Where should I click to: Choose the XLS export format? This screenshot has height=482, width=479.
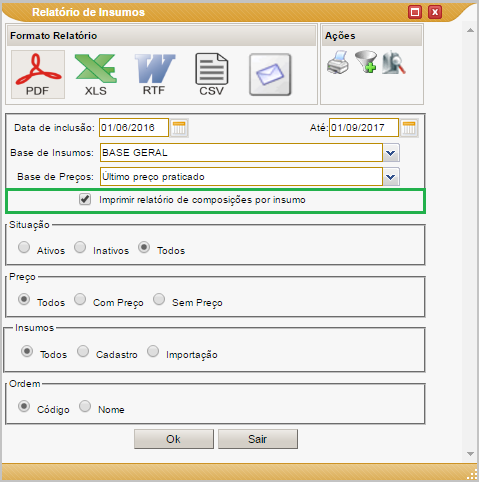point(96,75)
